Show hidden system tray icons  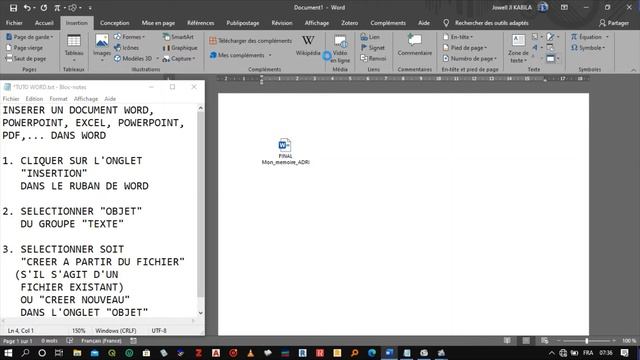pos(551,353)
